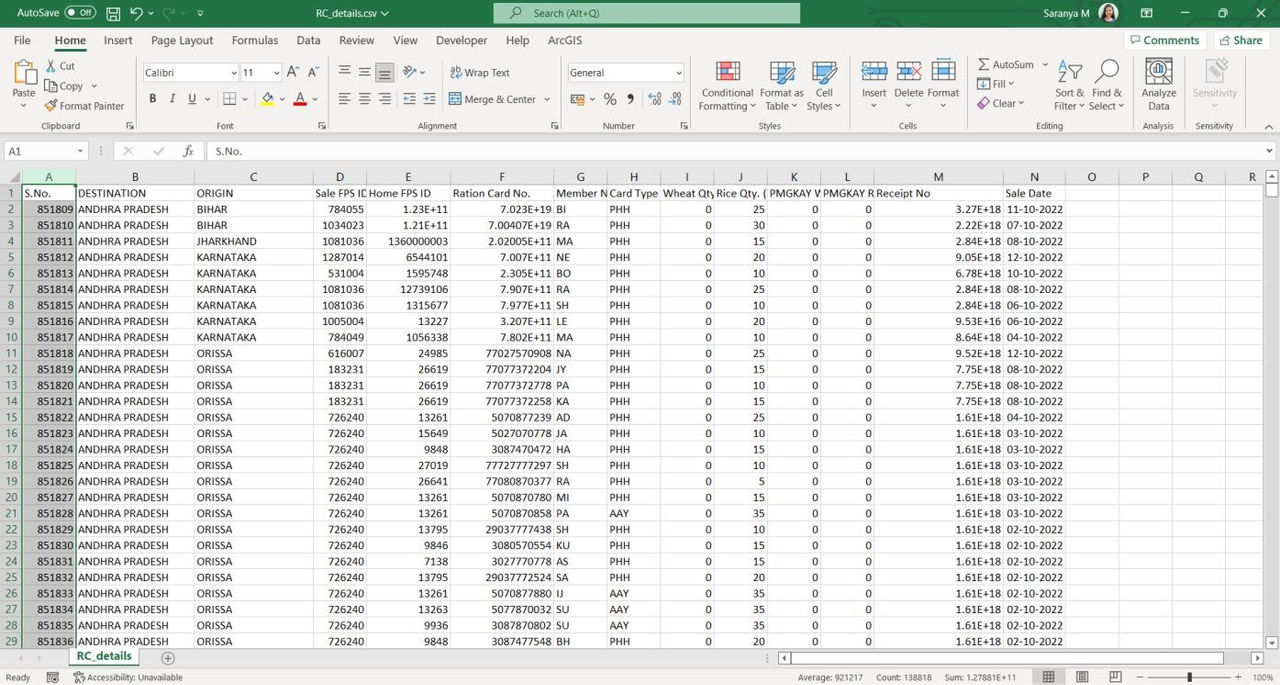The image size is (1280, 685).
Task: Expand the Name Box dropdown arrow
Action: [80, 151]
